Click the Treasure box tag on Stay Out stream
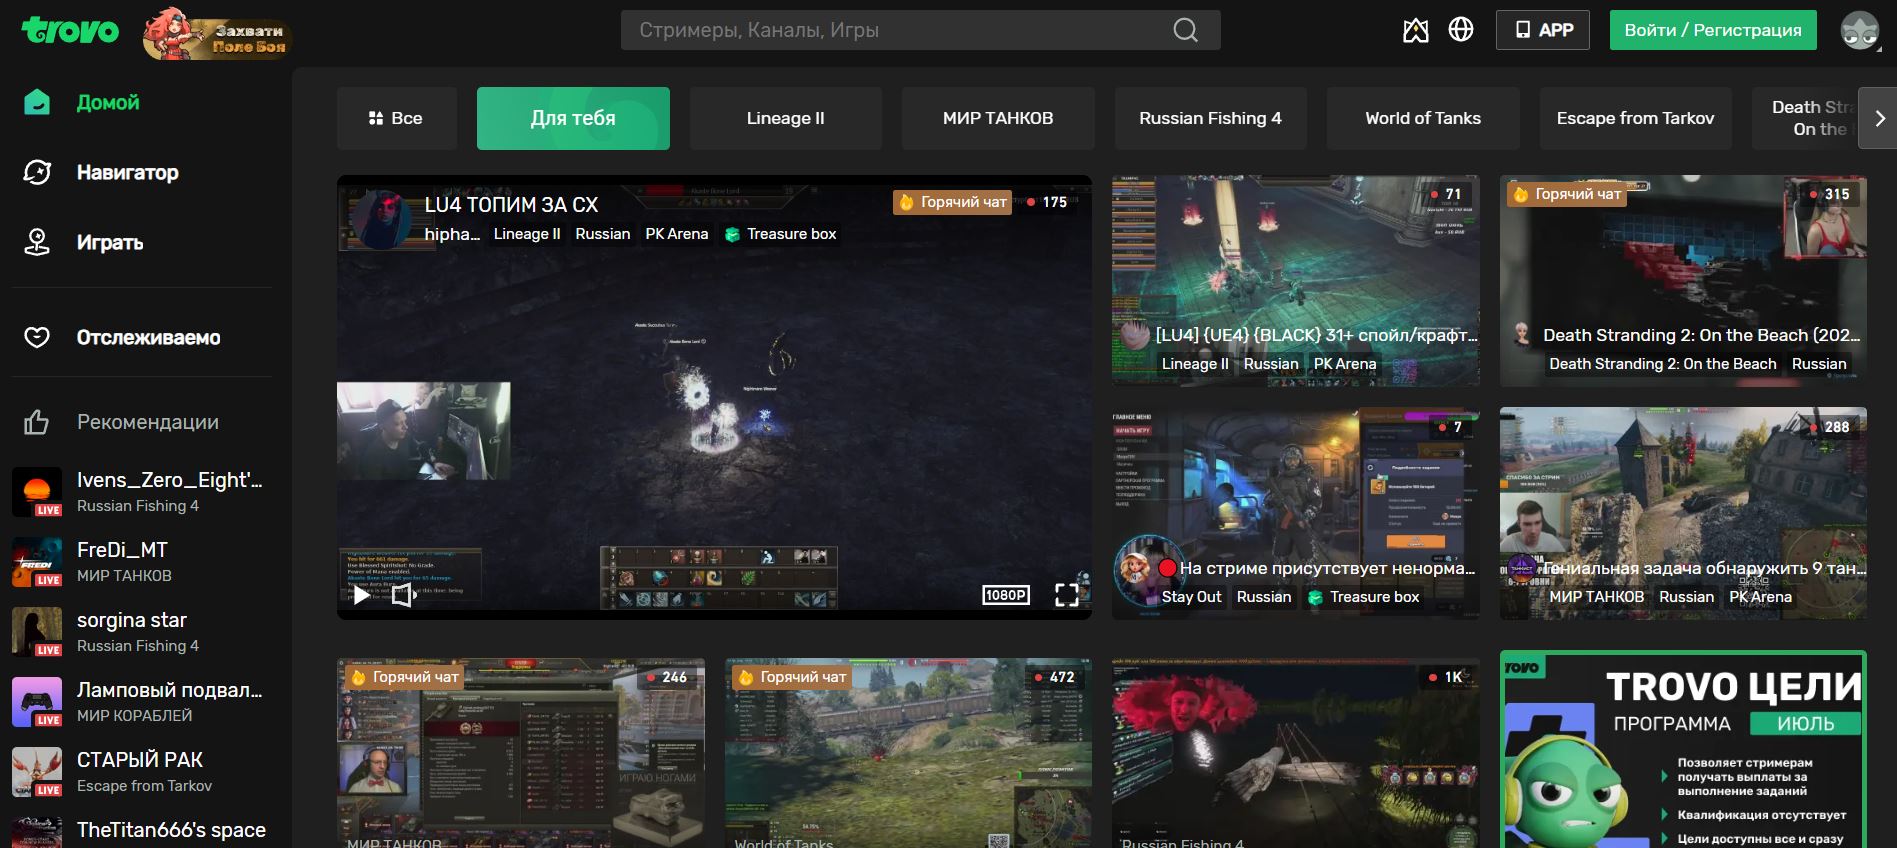 1364,597
